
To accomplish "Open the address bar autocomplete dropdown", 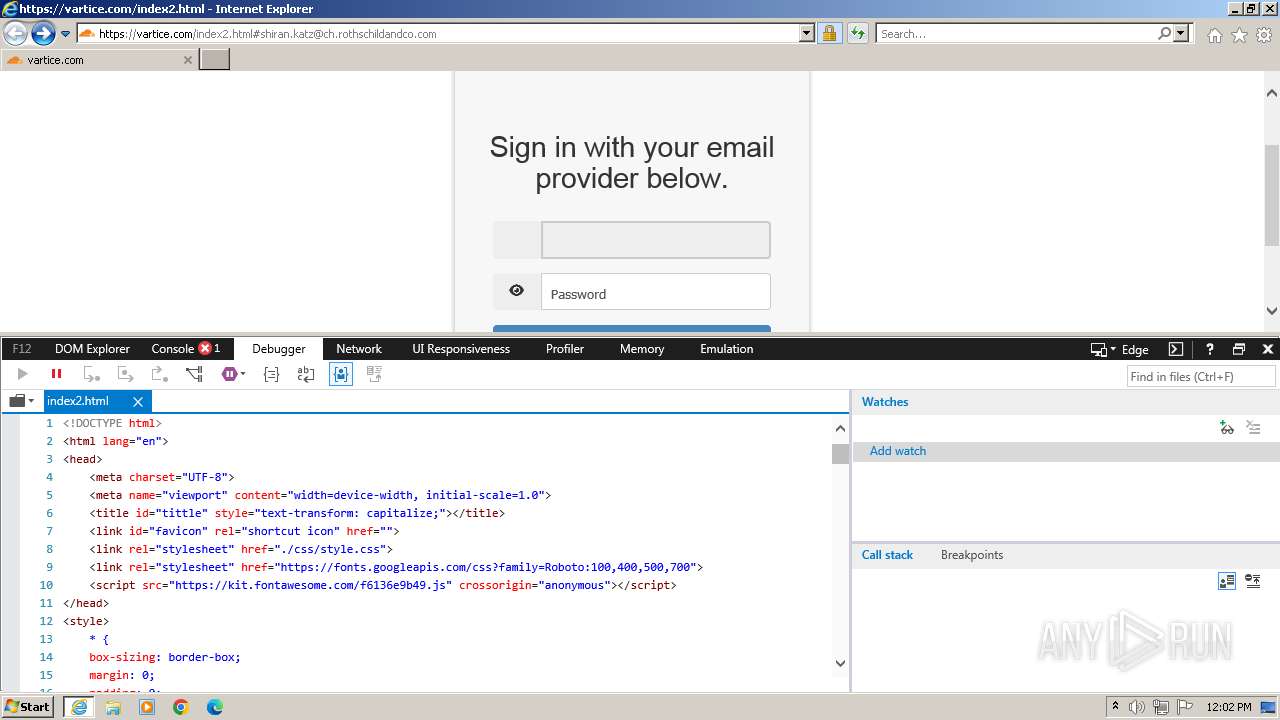I will pos(807,34).
